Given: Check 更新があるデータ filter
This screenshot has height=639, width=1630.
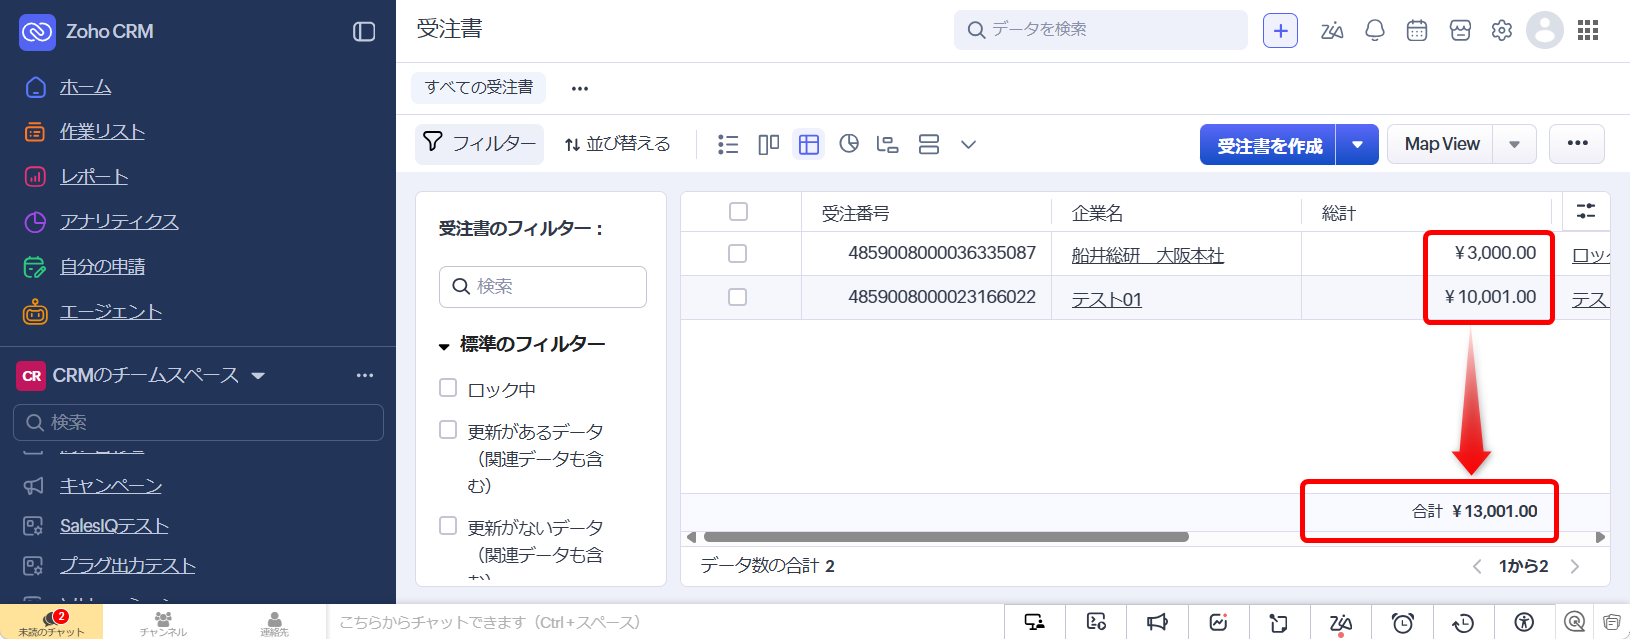Looking at the screenshot, I should pyautogui.click(x=448, y=430).
